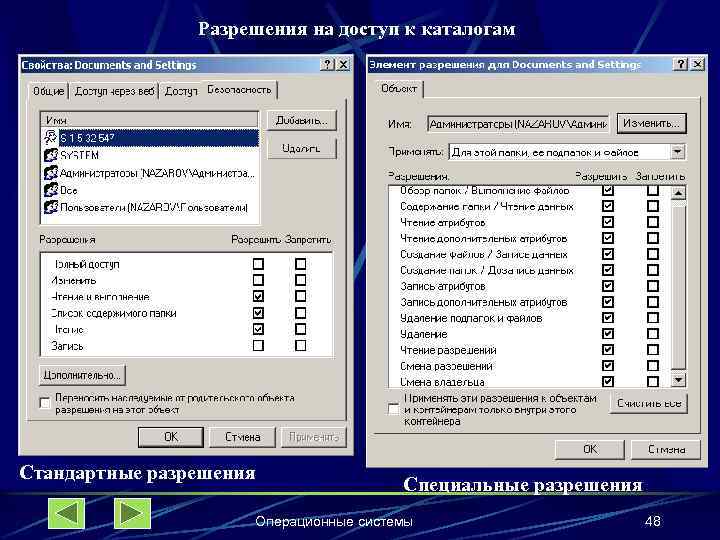720x540 pixels.
Task: Click permissions list scrollbar up arrow
Action: [x=678, y=193]
